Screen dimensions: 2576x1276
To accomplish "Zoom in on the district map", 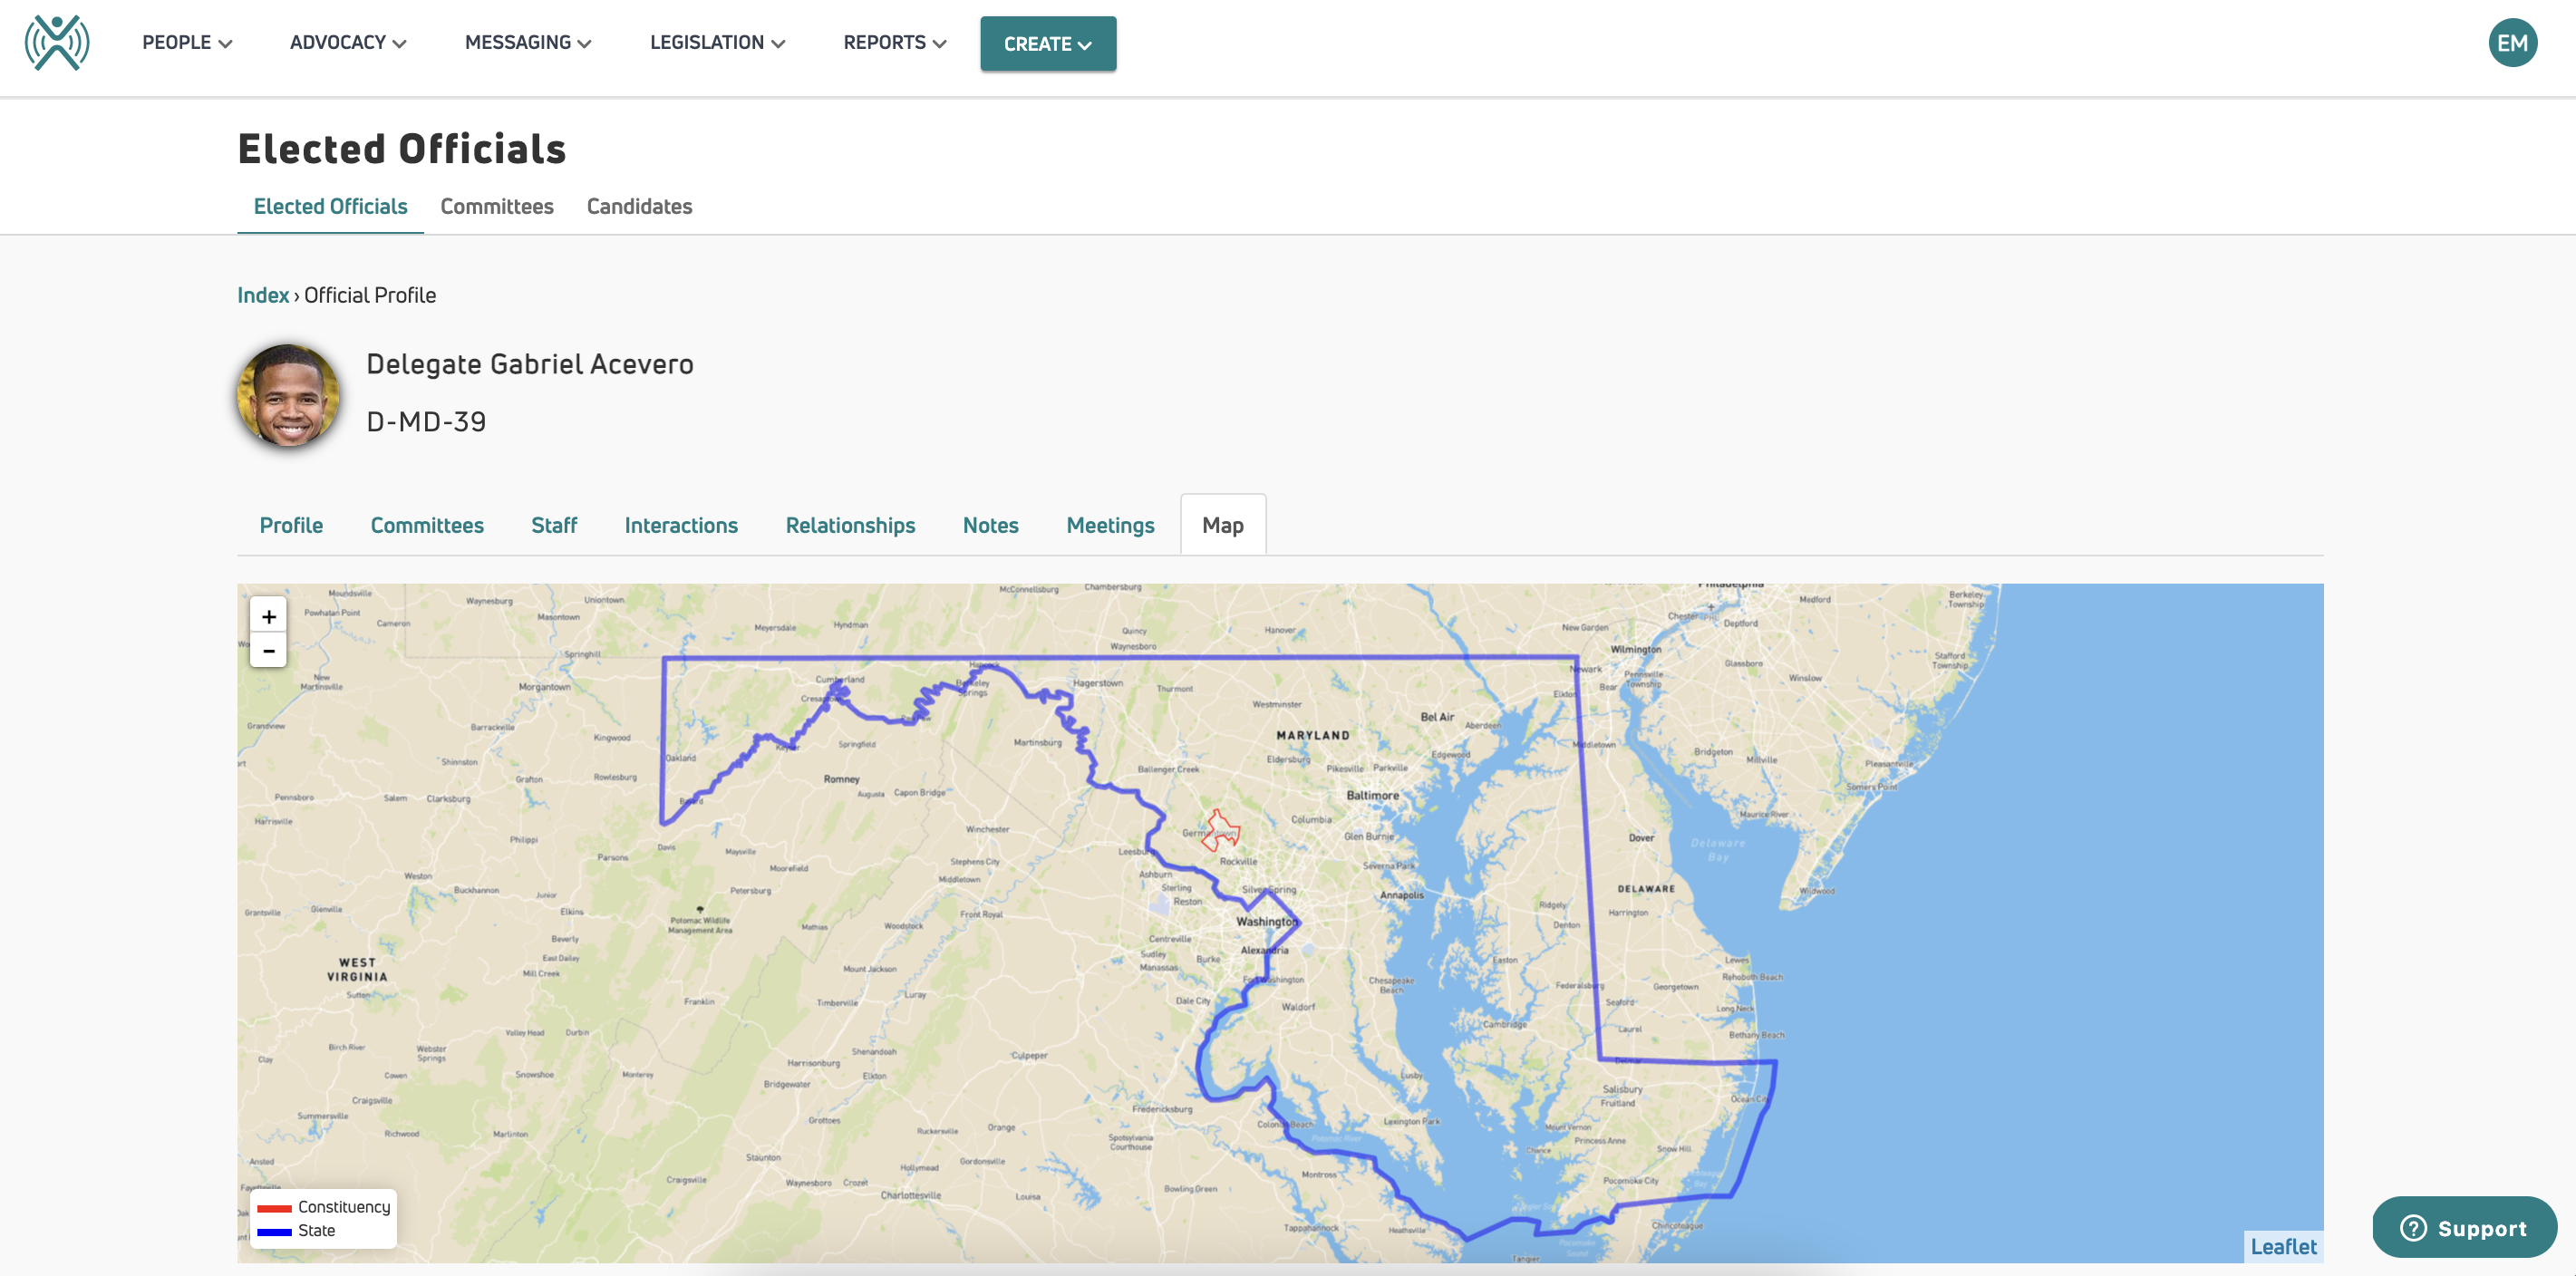I will [268, 616].
